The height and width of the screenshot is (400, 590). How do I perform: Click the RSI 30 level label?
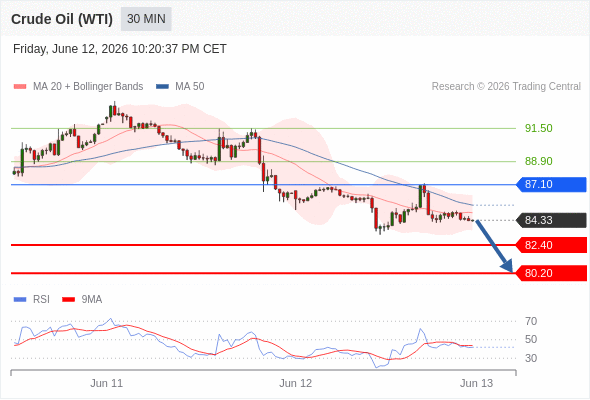click(x=531, y=358)
